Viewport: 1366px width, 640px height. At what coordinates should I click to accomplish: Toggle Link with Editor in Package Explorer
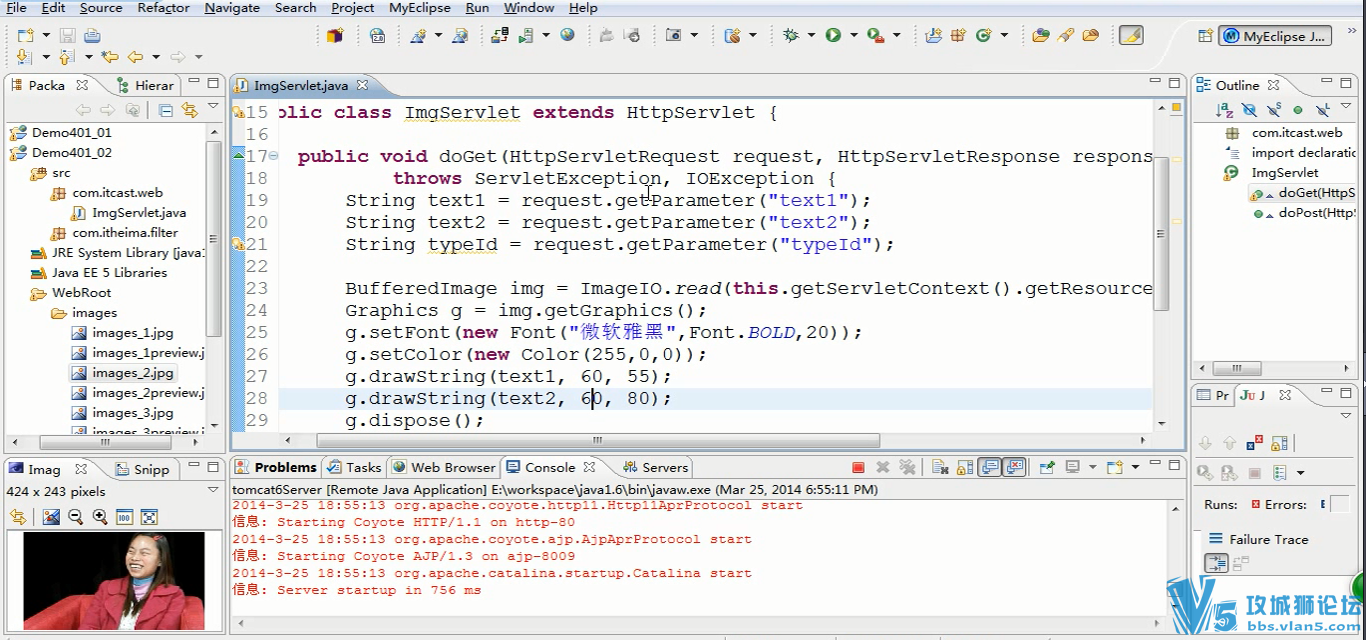pos(189,110)
